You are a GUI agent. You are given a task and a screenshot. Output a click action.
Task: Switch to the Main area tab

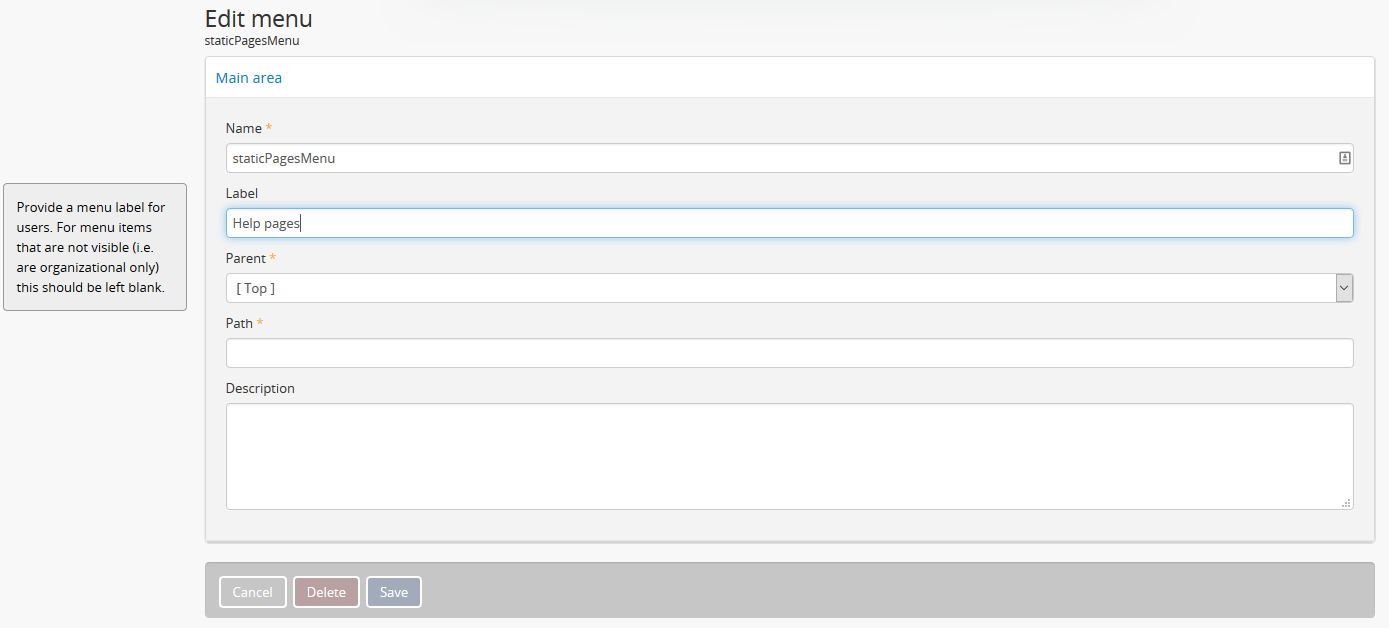point(249,78)
